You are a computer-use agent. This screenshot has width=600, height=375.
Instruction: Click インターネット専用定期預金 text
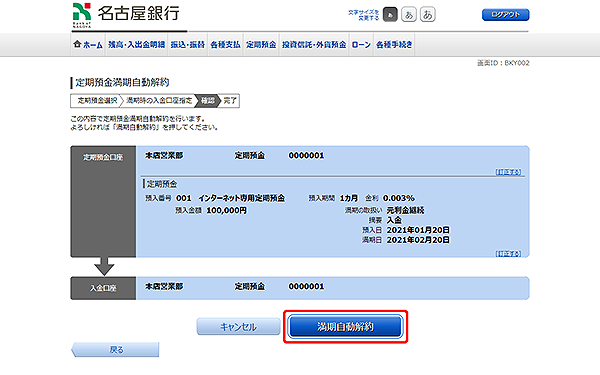(x=241, y=198)
